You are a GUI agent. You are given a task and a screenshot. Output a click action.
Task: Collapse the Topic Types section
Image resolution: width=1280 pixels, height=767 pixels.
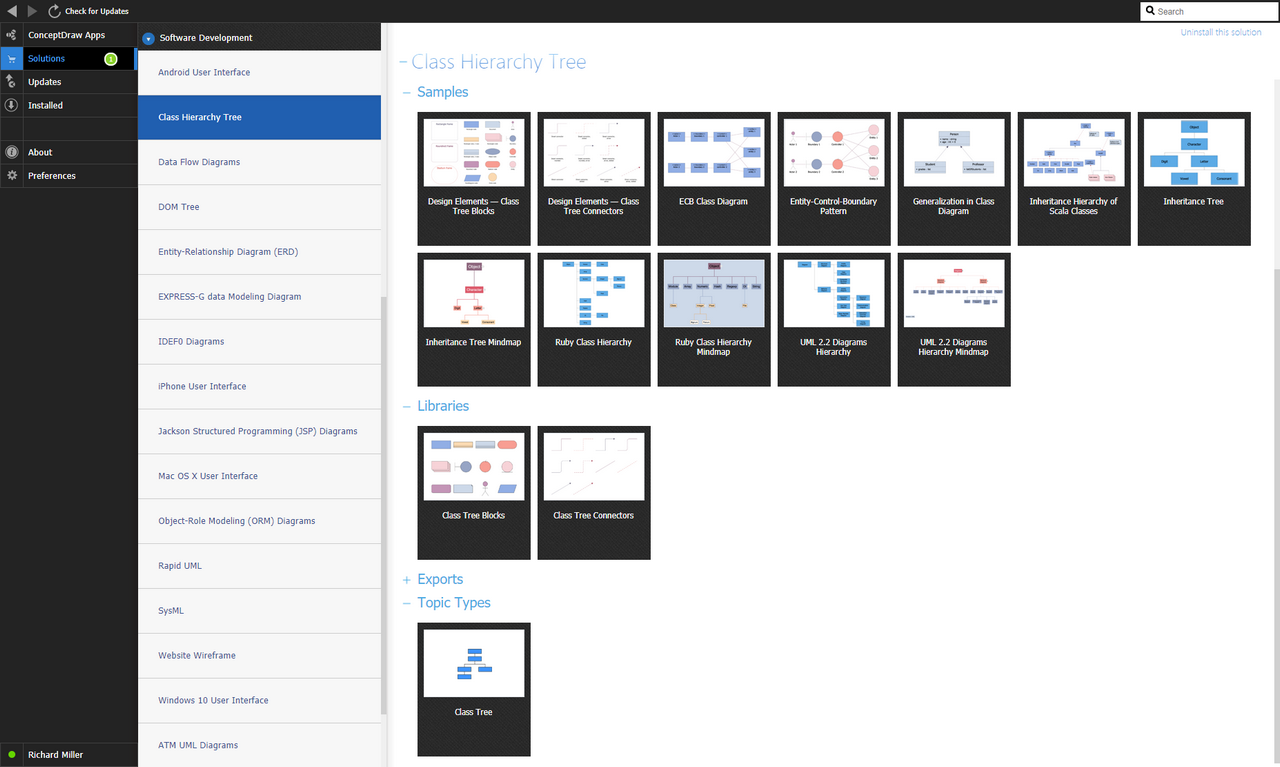pos(407,603)
